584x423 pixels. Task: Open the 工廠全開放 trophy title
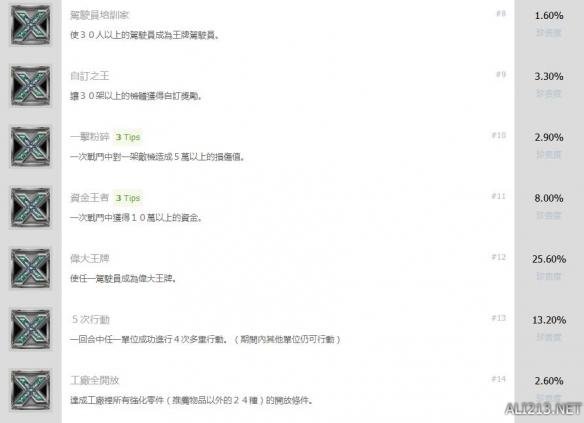(x=95, y=380)
